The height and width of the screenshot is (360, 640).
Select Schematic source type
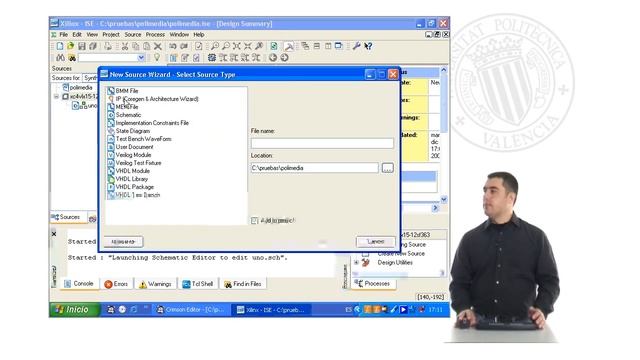pyautogui.click(x=128, y=115)
